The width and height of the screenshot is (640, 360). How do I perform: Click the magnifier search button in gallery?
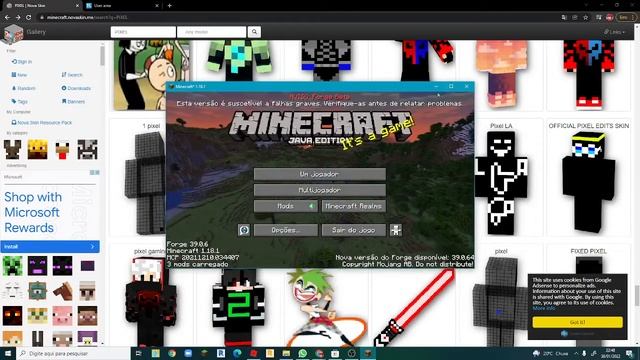[254, 32]
